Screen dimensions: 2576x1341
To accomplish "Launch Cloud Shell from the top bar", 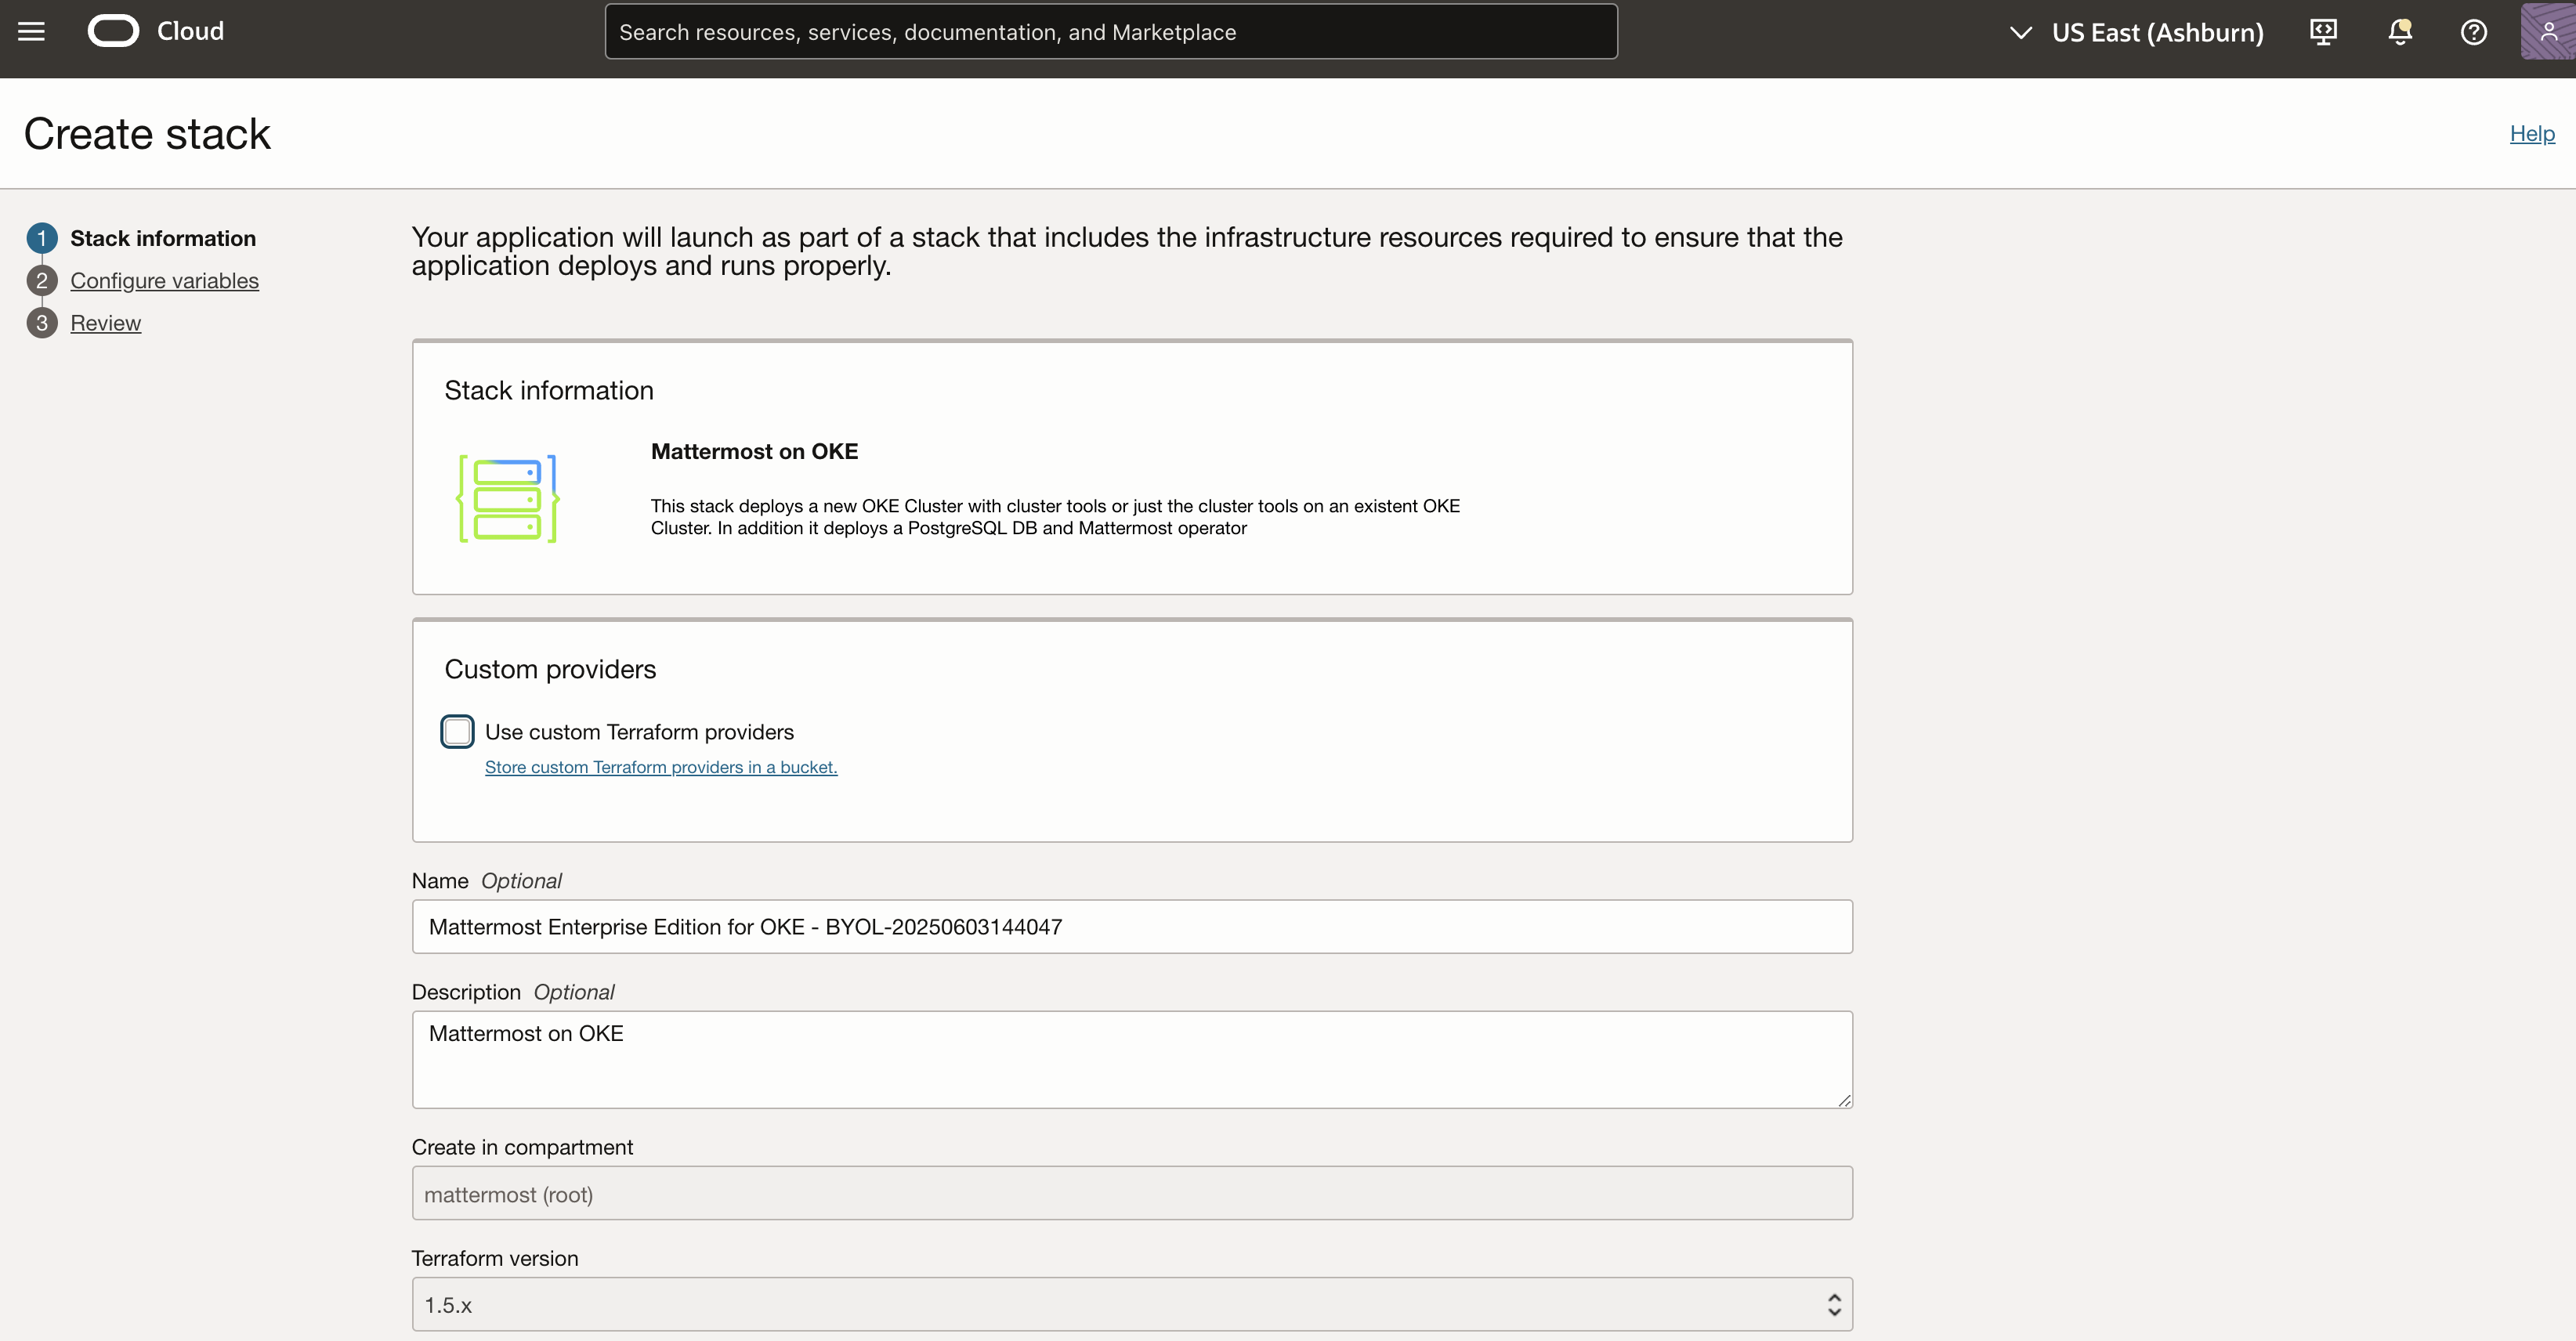I will [2322, 31].
